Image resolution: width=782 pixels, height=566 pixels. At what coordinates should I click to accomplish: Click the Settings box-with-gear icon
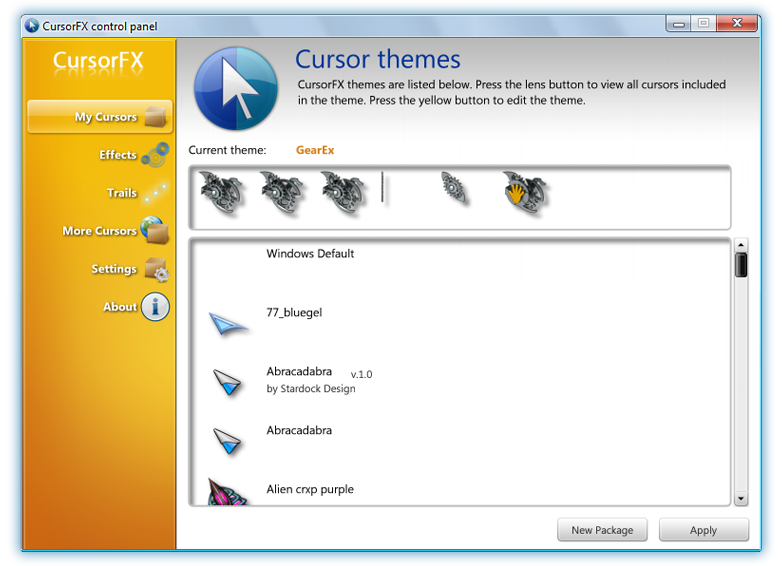[x=157, y=269]
